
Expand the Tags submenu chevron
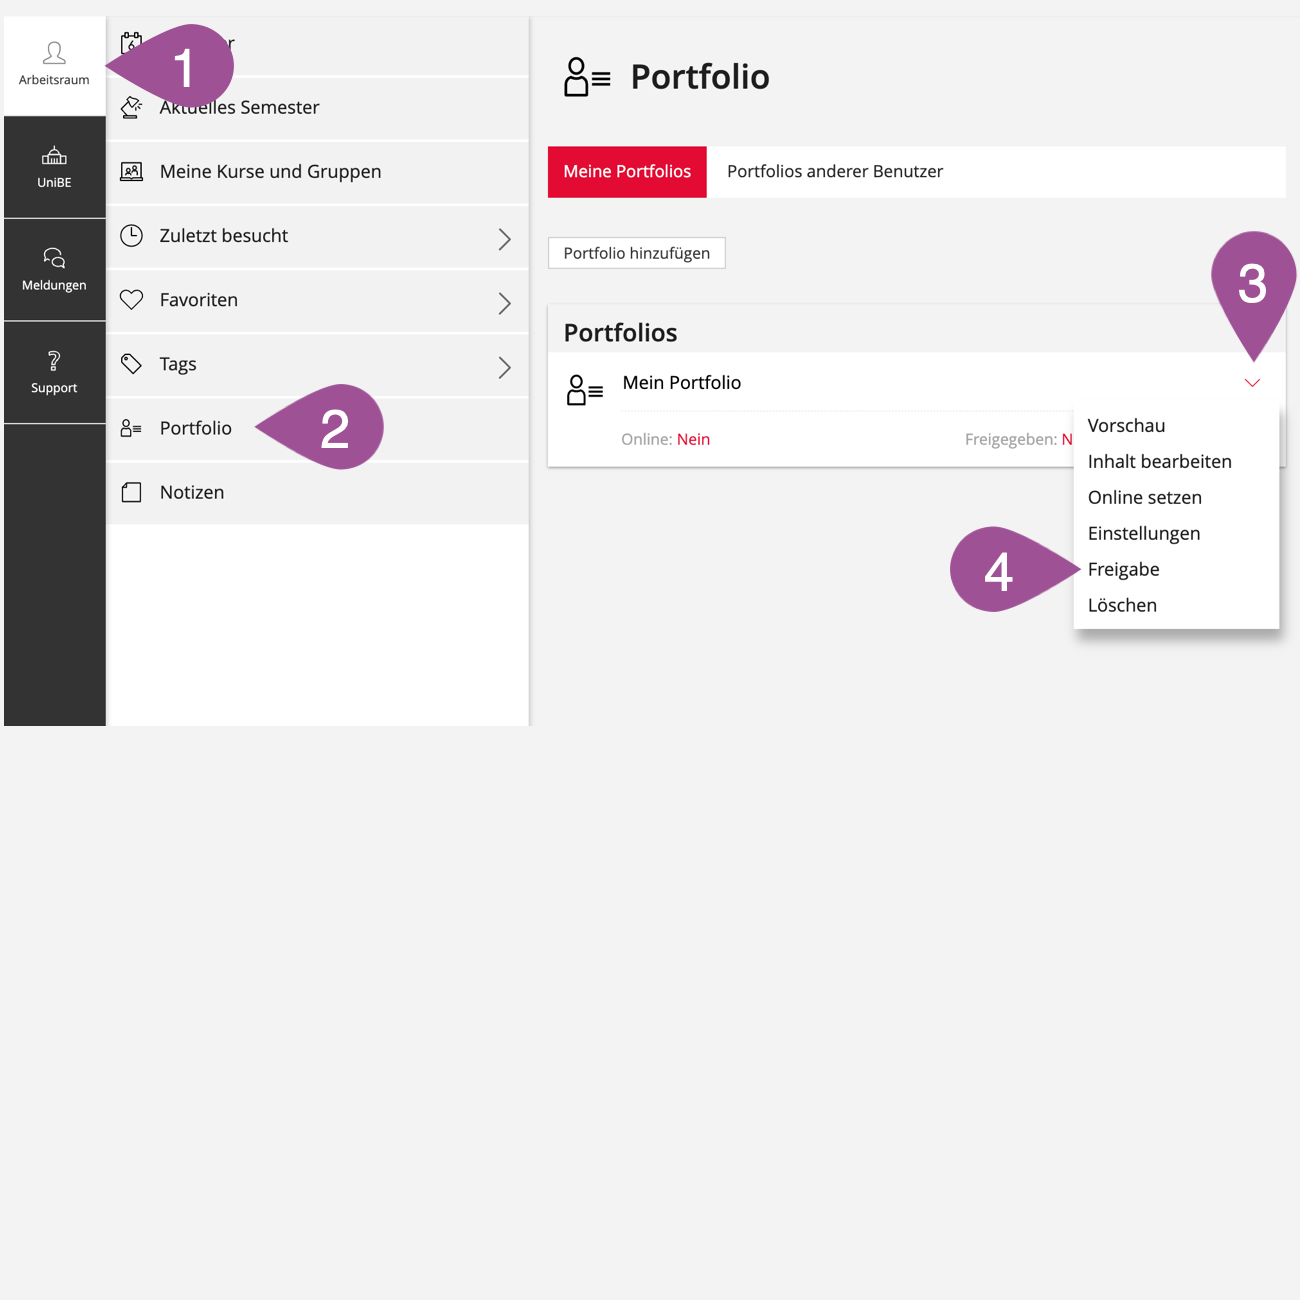pos(504,367)
